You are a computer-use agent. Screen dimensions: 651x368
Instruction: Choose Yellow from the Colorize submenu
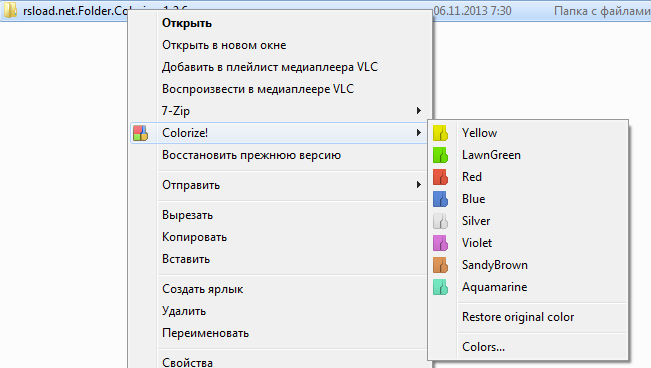pyautogui.click(x=479, y=133)
